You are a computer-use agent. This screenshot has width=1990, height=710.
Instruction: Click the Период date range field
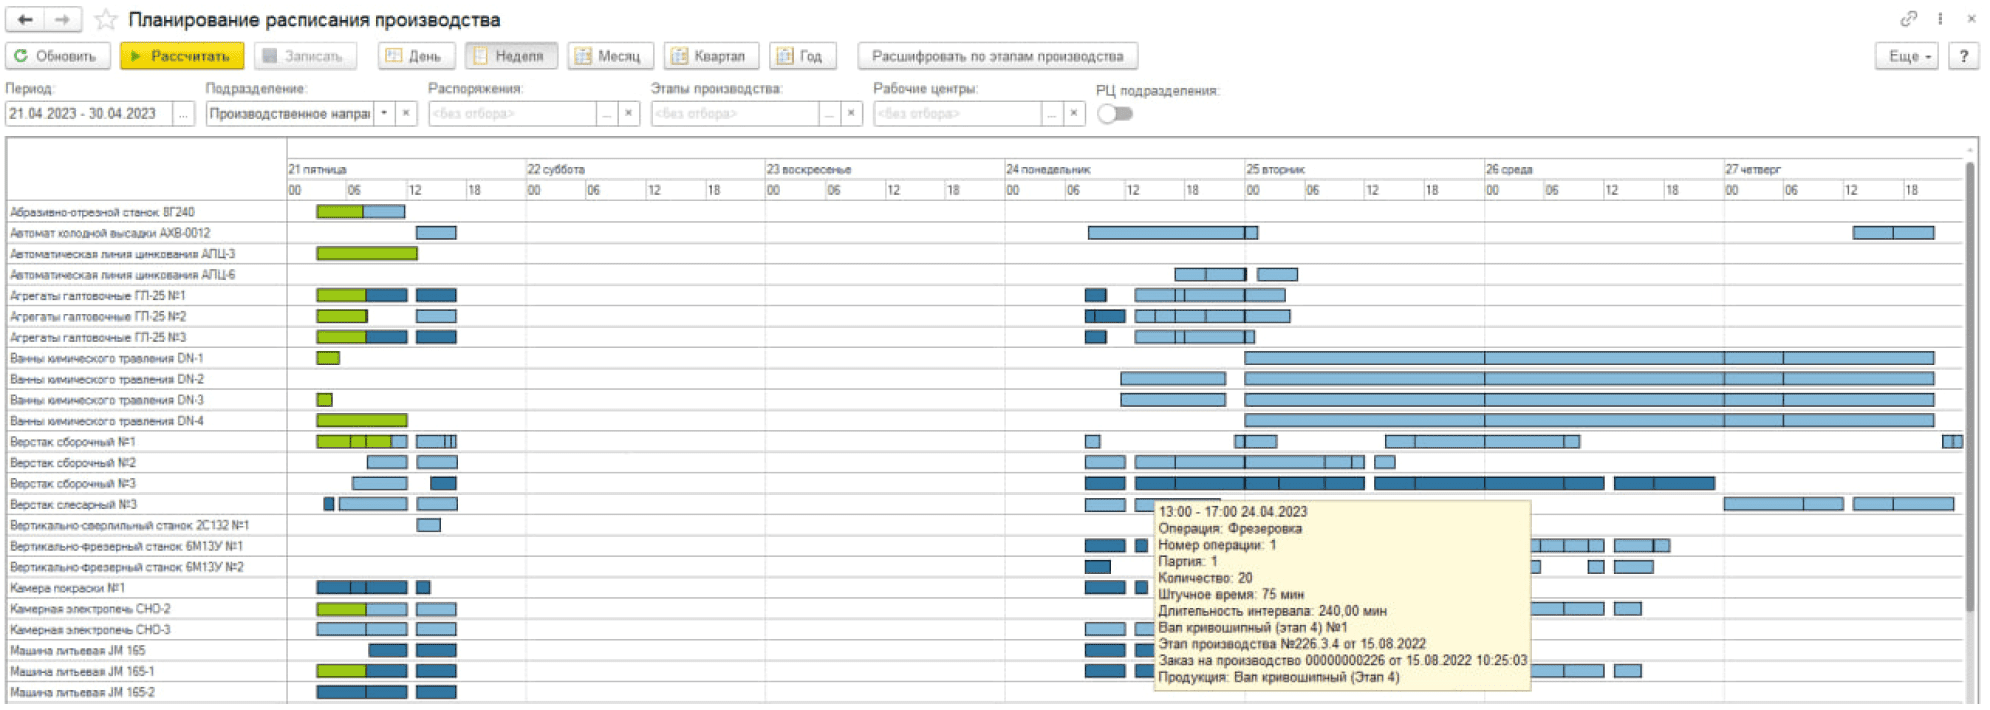click(88, 114)
